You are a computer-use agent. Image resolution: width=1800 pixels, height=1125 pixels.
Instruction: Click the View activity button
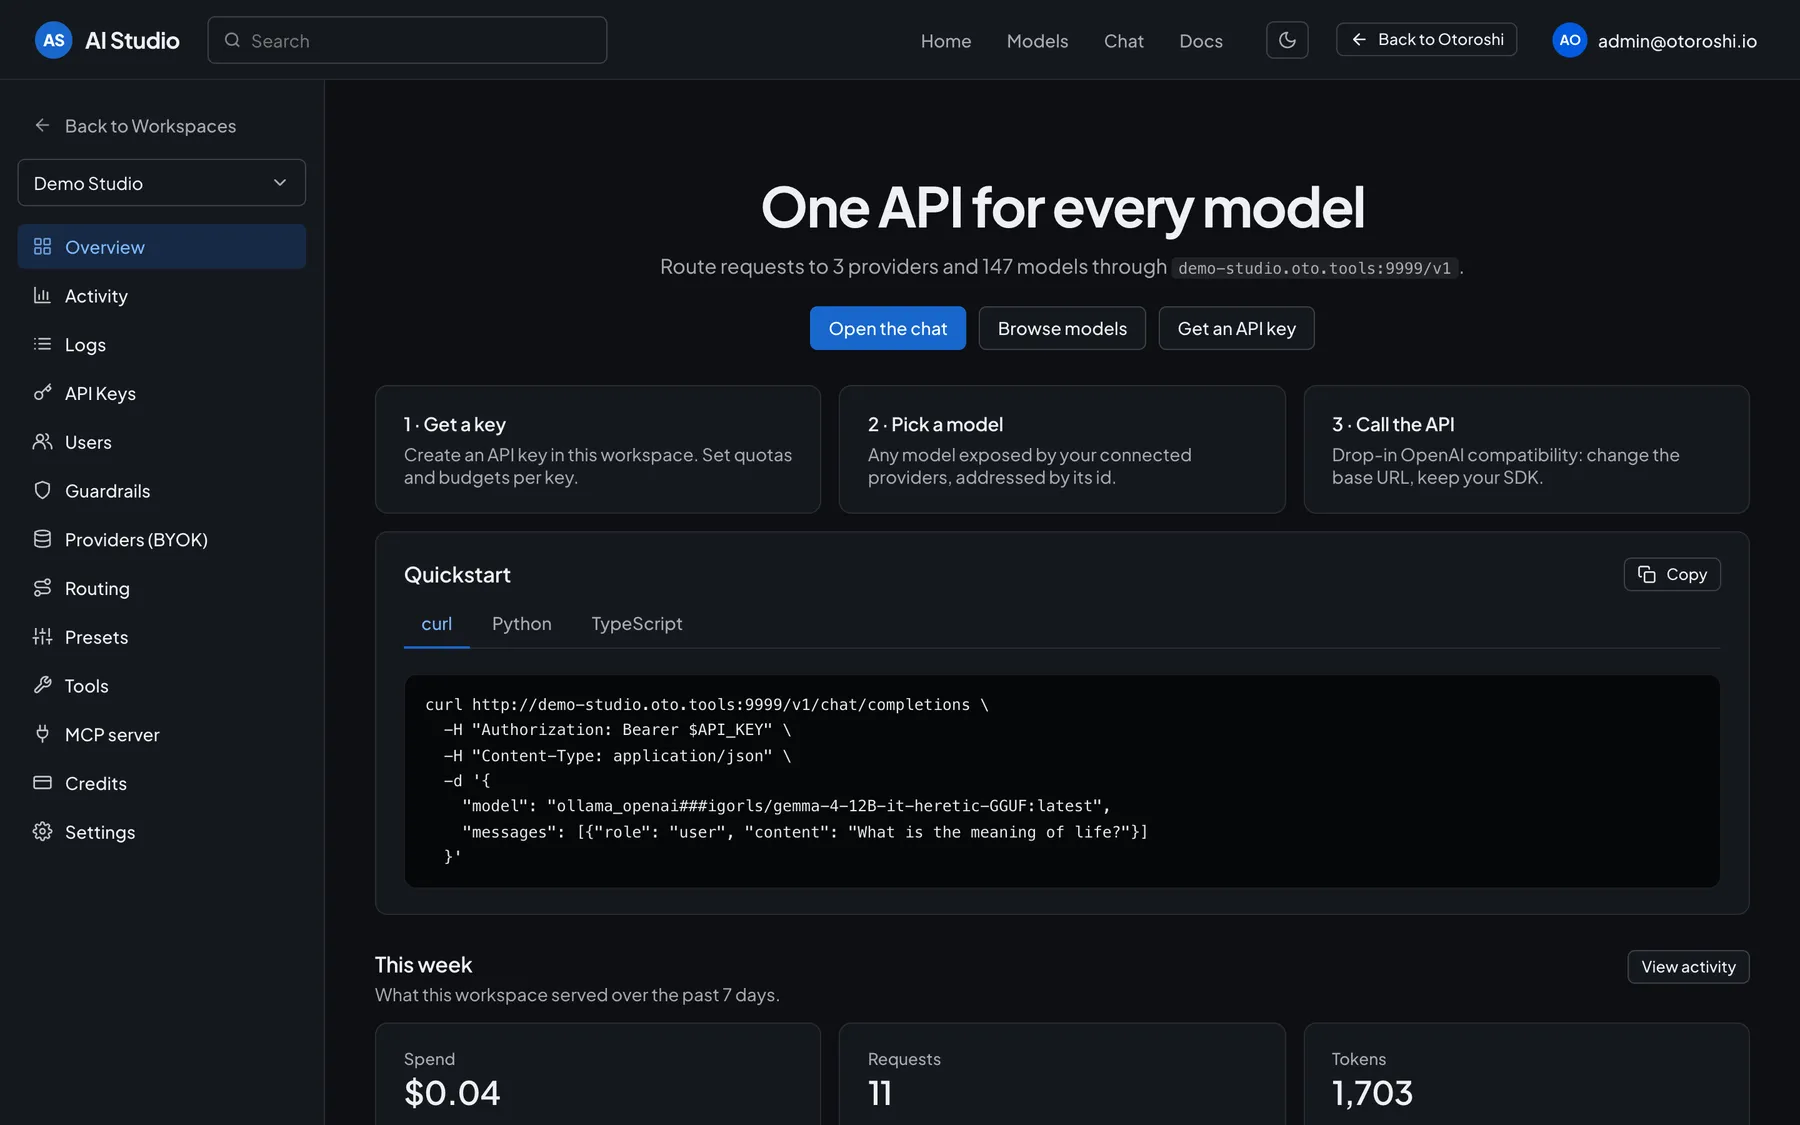tap(1688, 967)
